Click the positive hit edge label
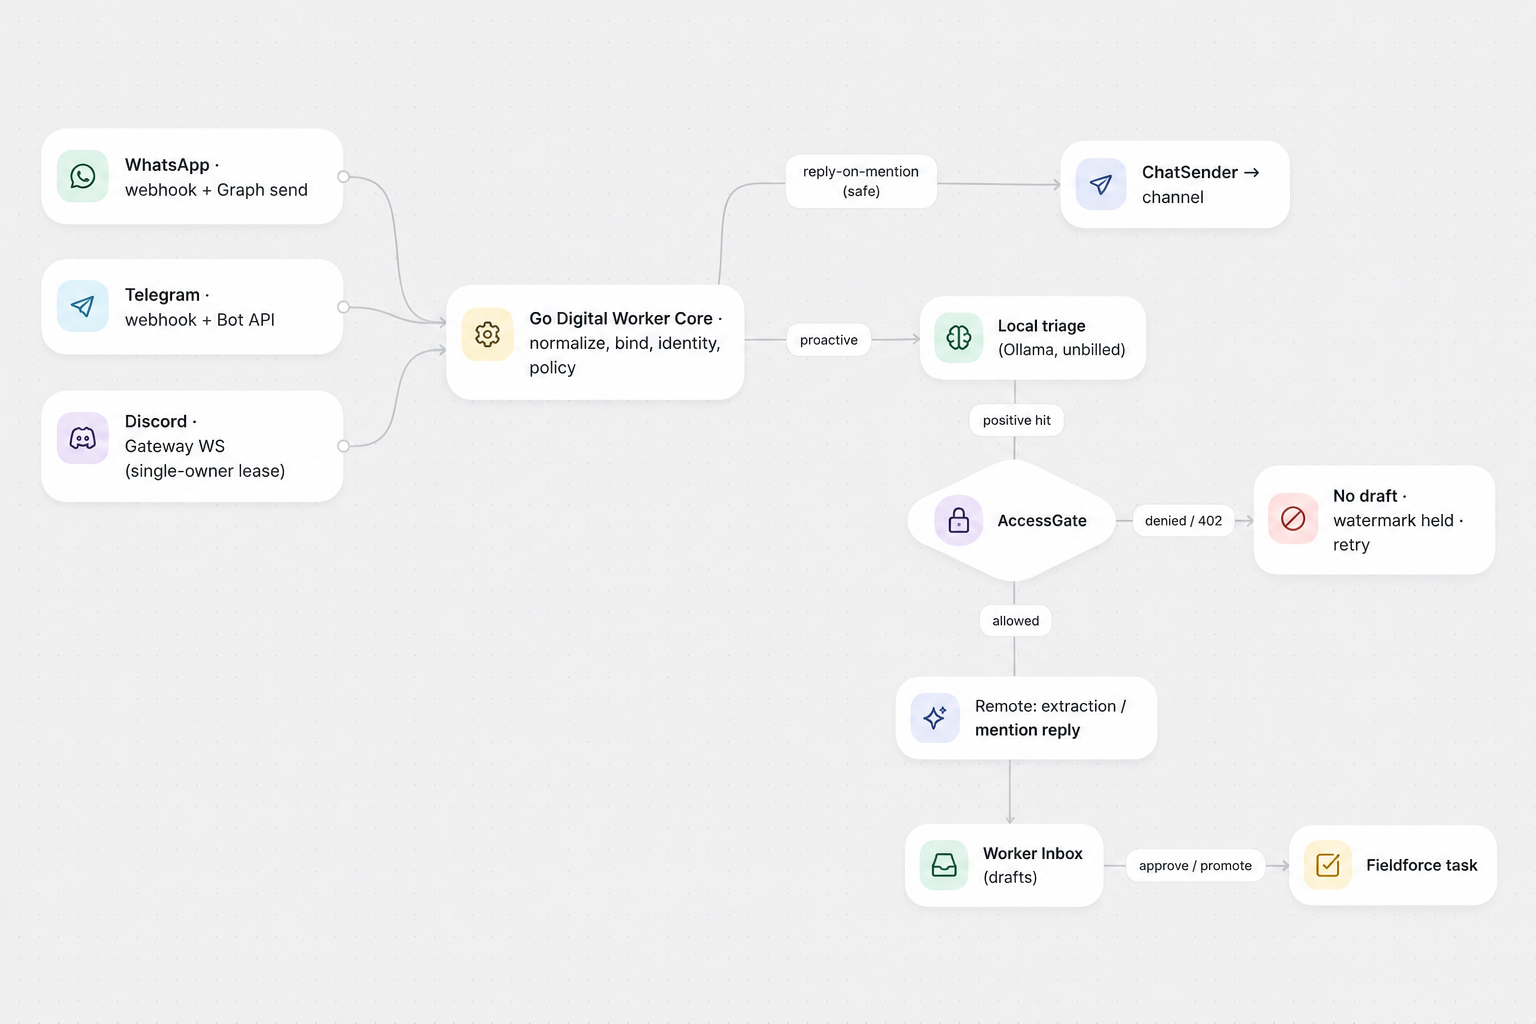Screen dimensions: 1536x1024 coord(1016,420)
